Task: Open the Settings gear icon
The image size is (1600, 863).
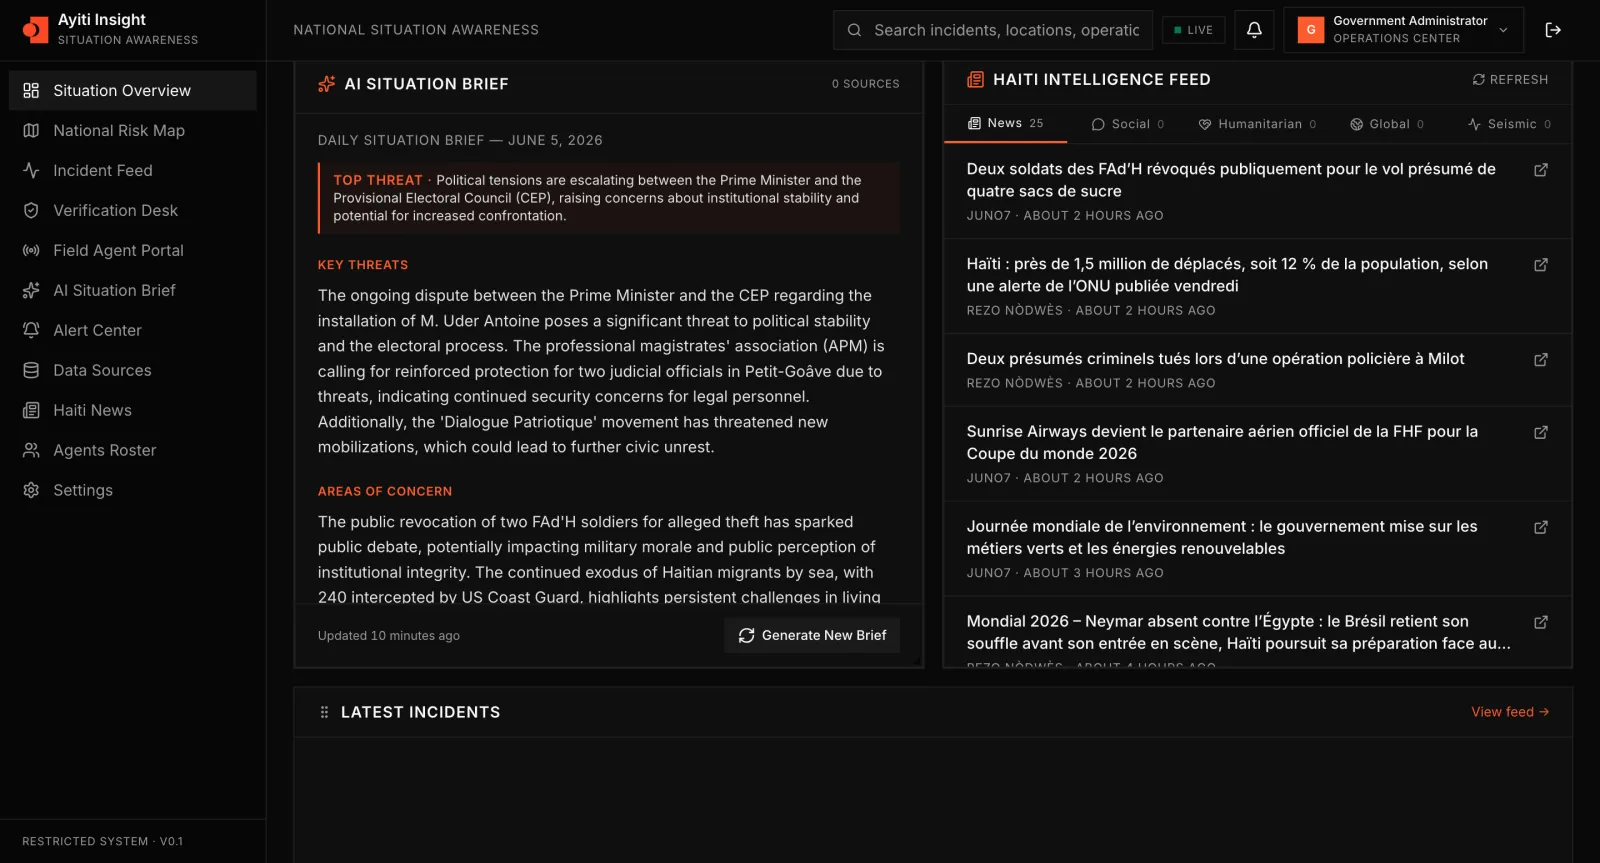Action: pos(31,490)
